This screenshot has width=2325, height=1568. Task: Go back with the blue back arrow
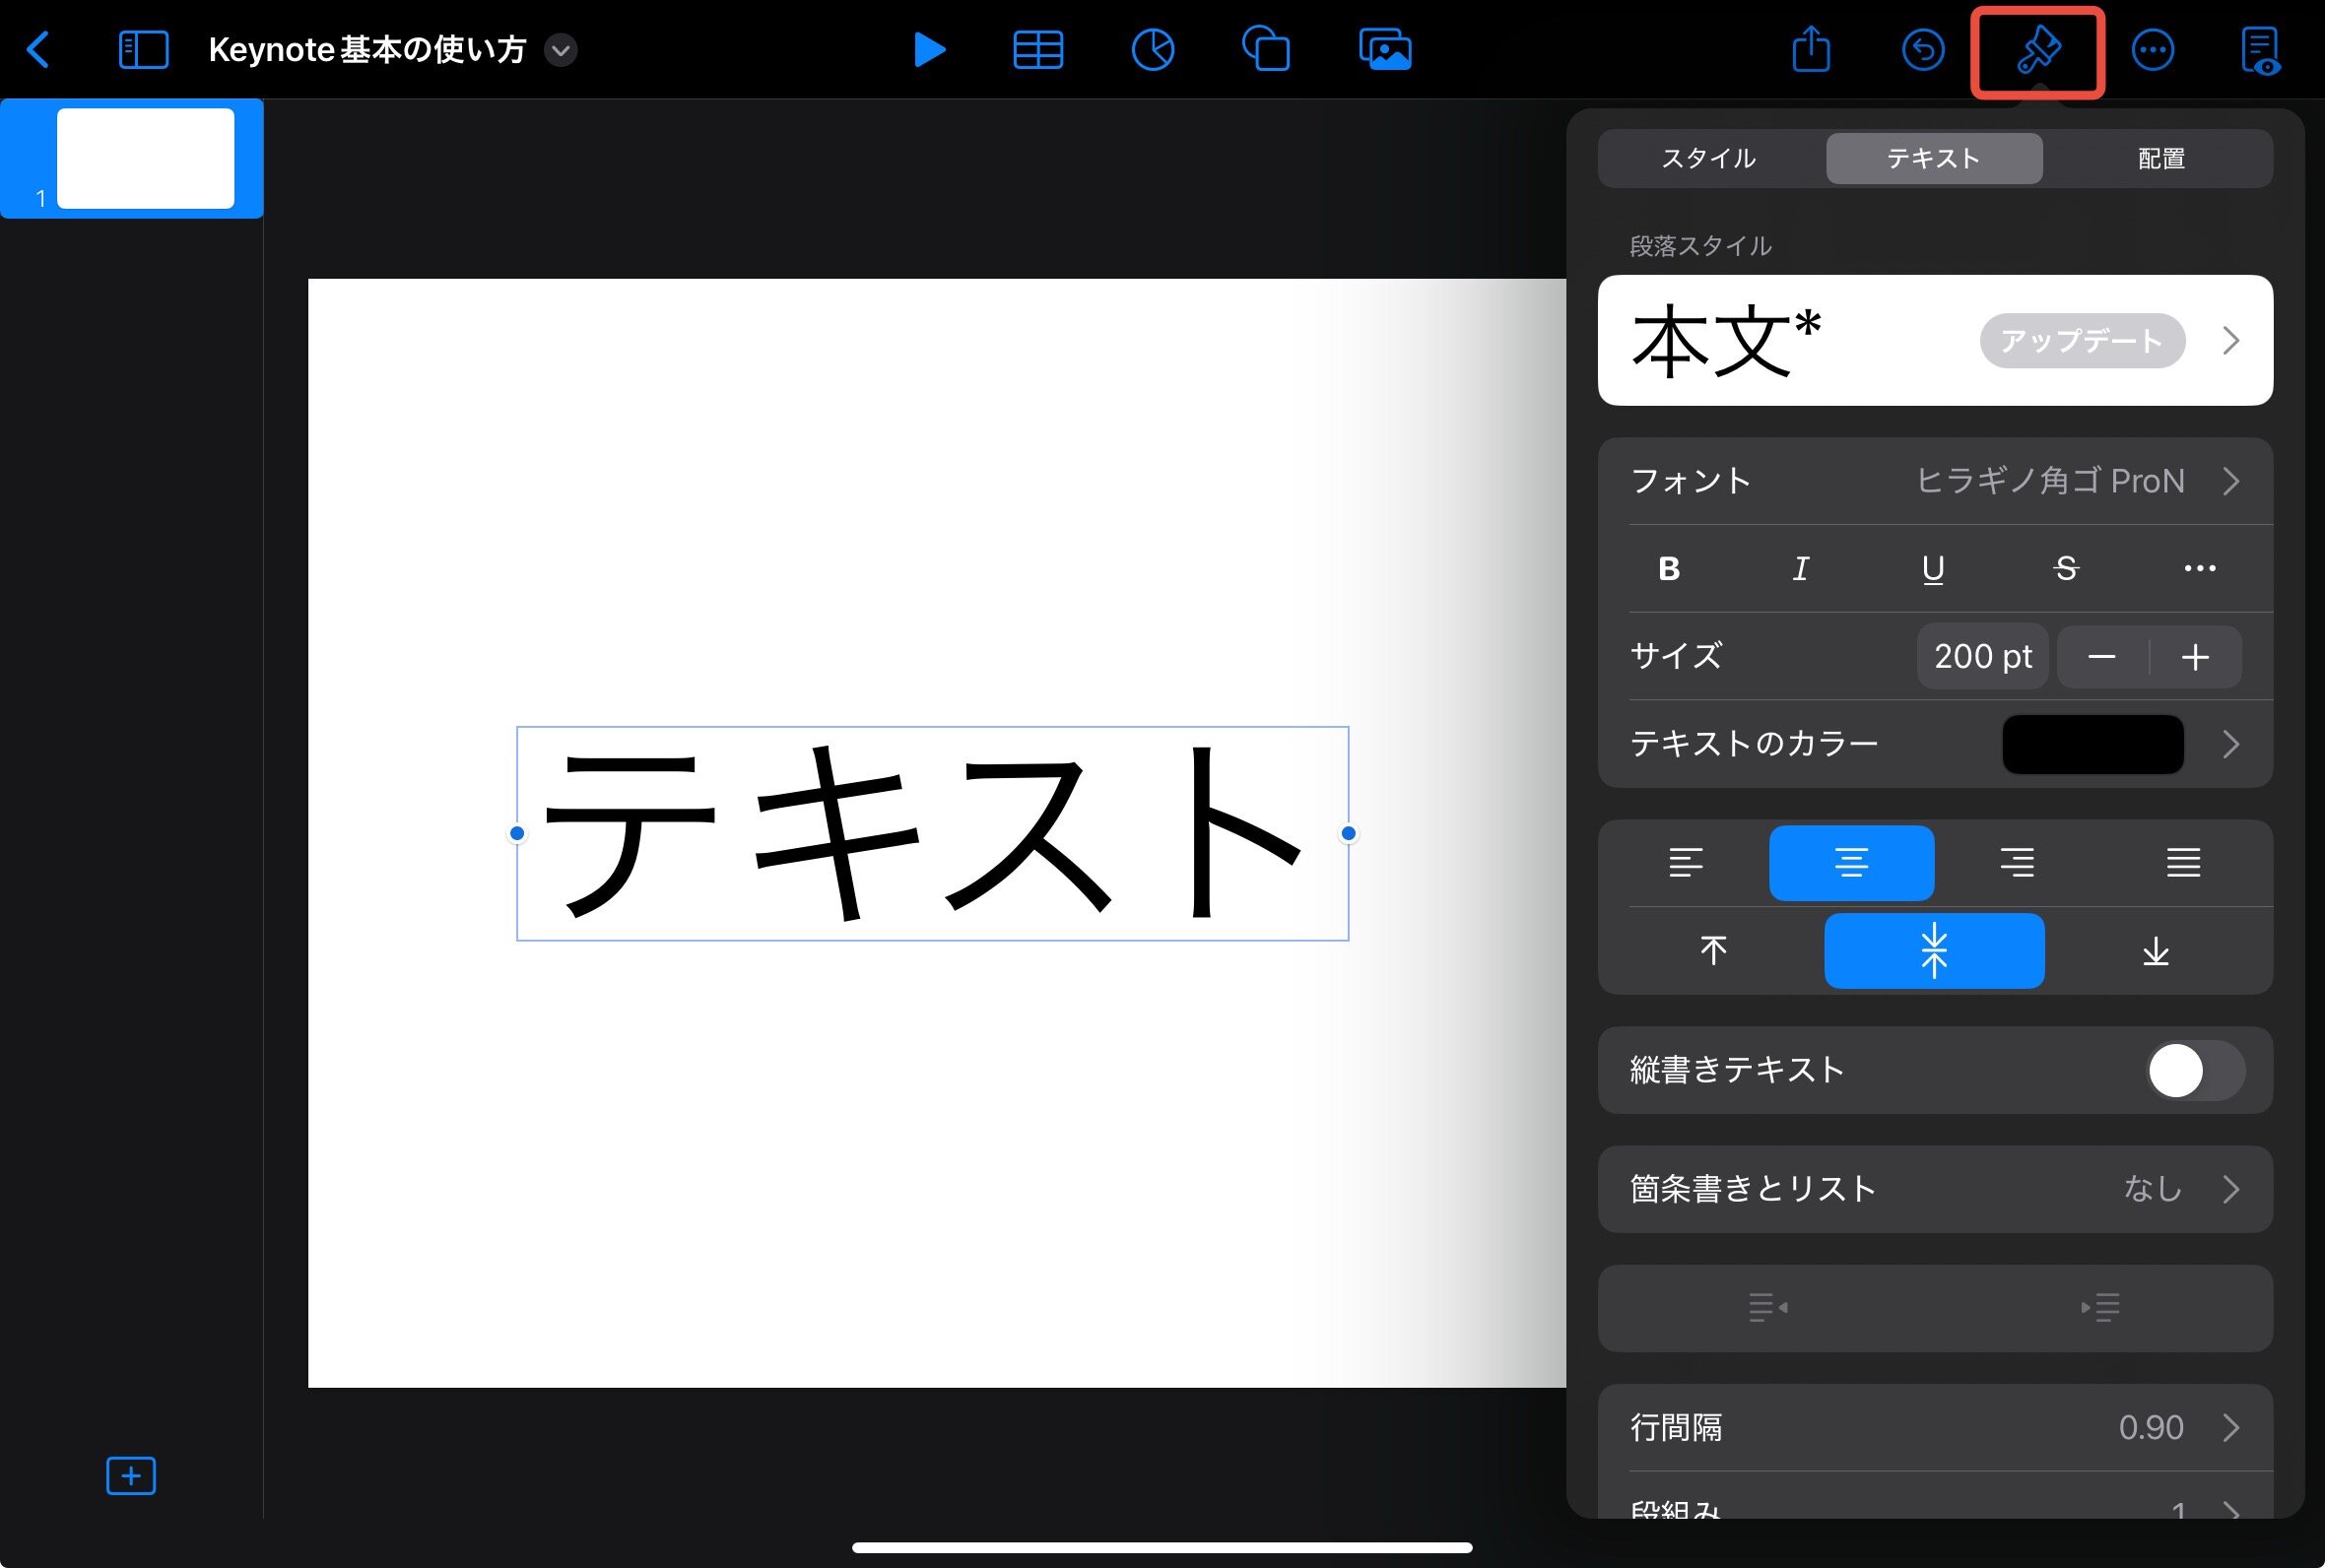point(38,50)
